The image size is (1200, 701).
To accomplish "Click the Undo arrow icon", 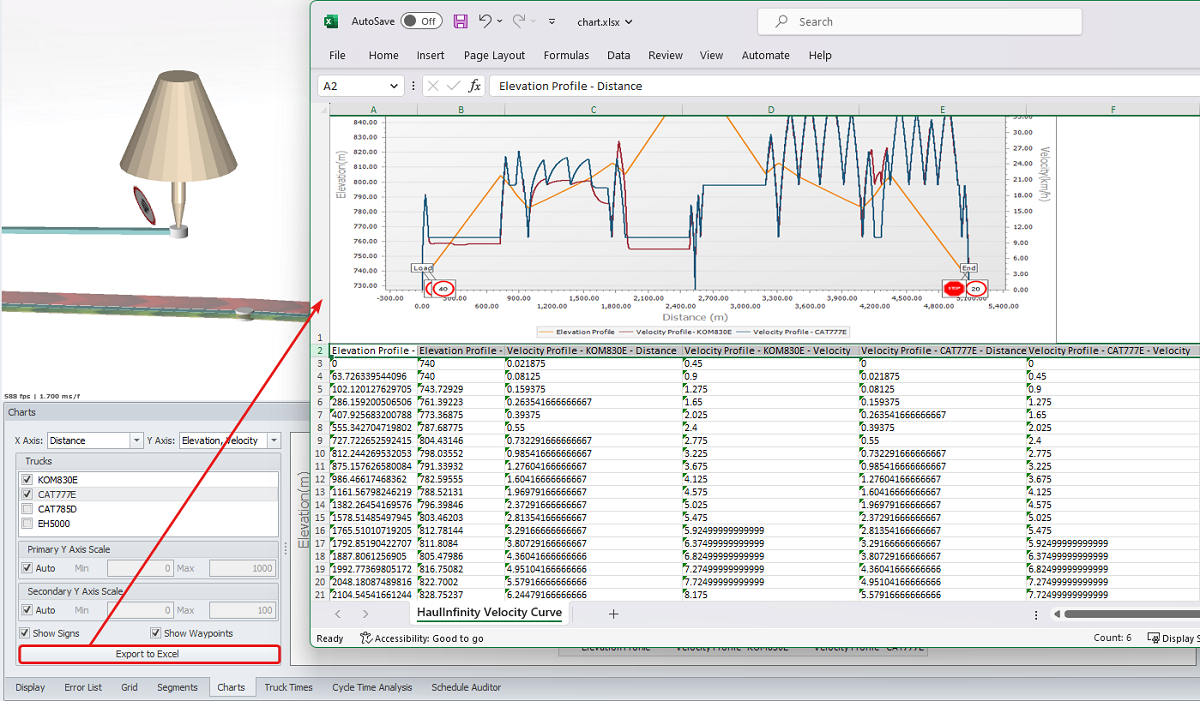I will (x=485, y=21).
